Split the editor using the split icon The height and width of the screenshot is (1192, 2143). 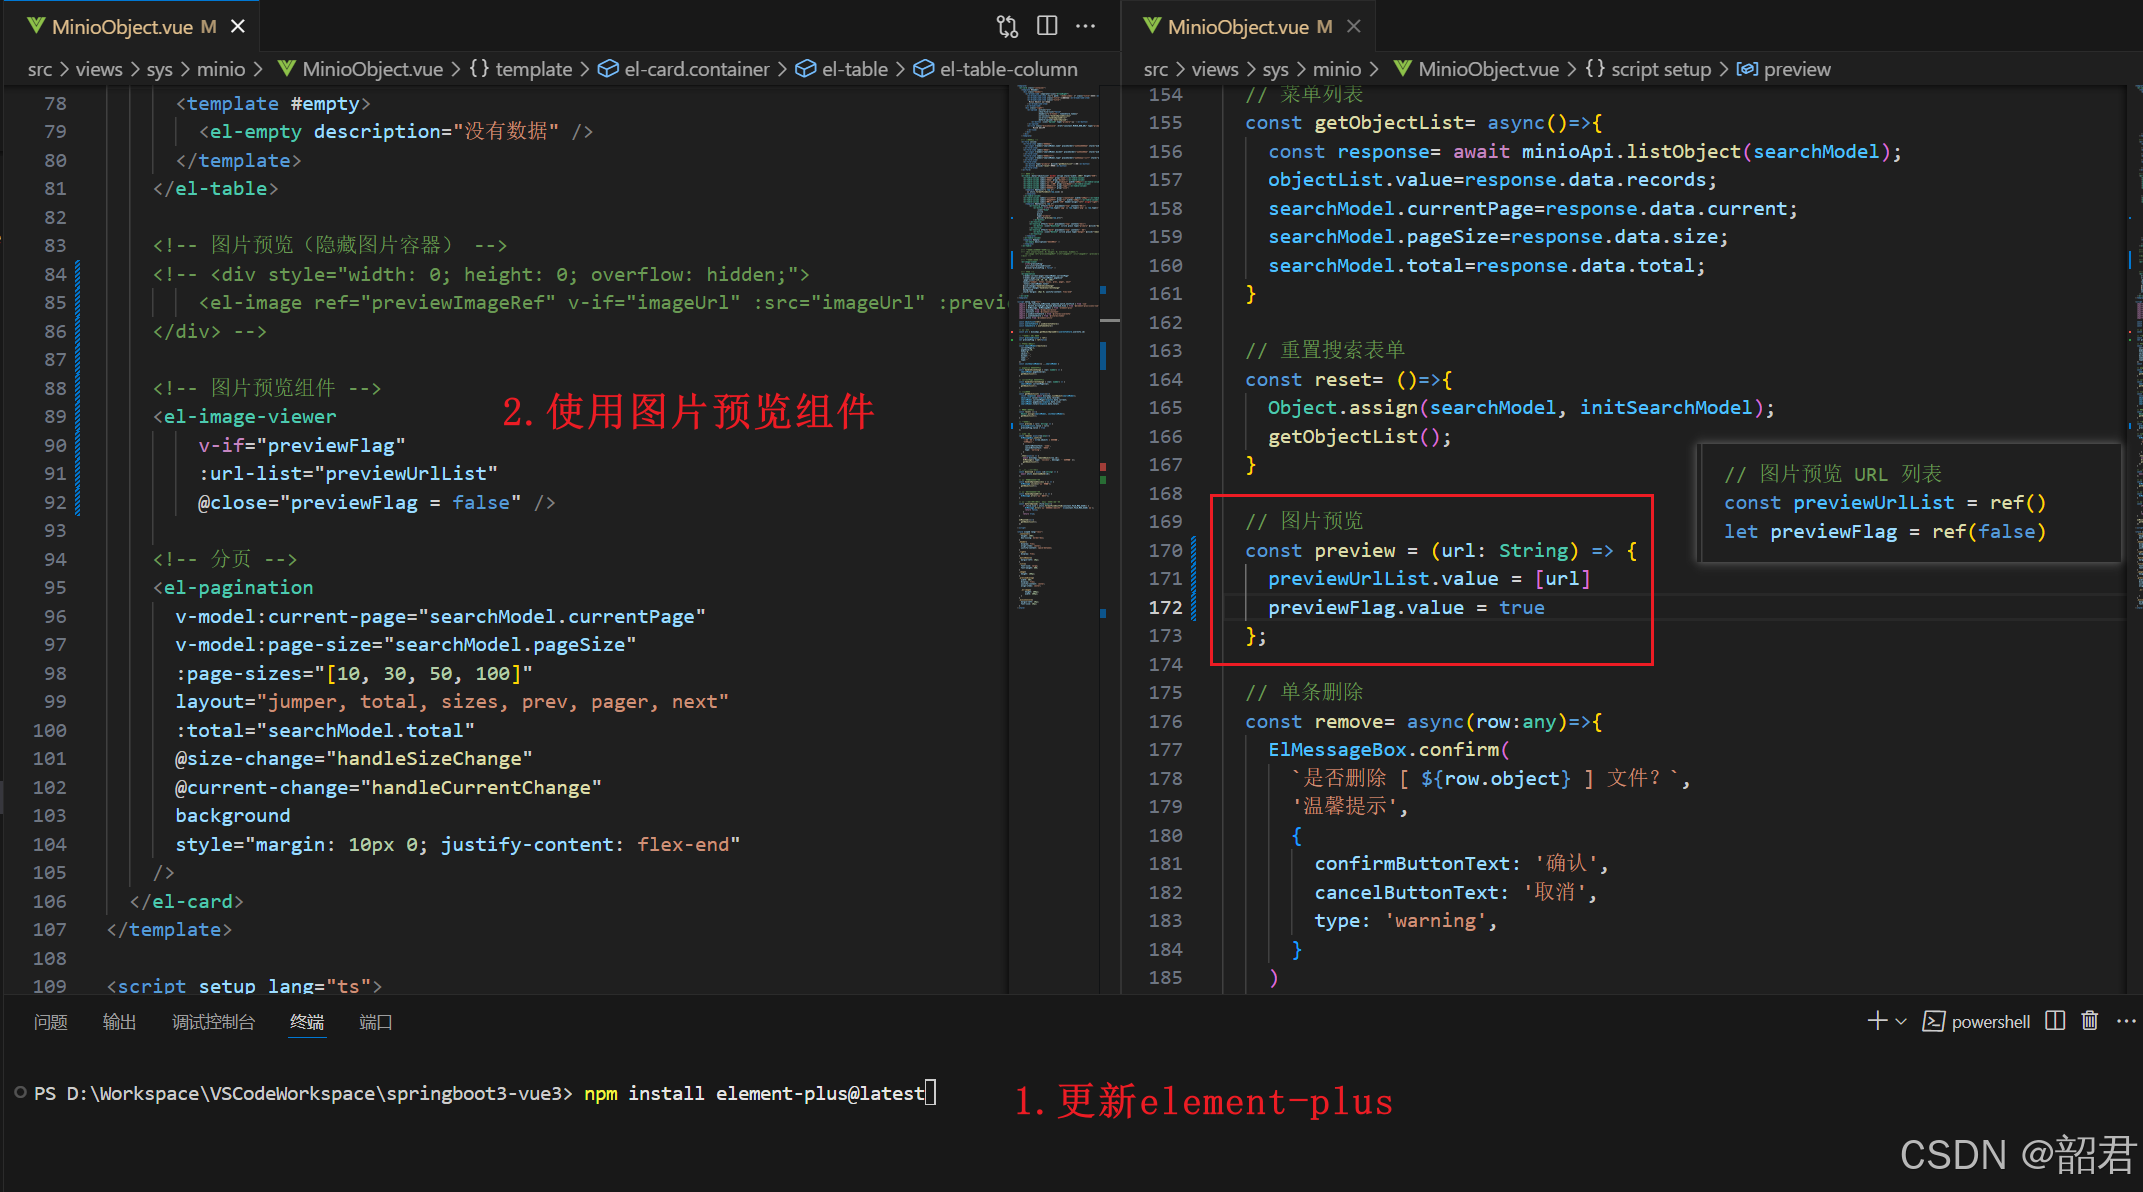[x=1046, y=26]
